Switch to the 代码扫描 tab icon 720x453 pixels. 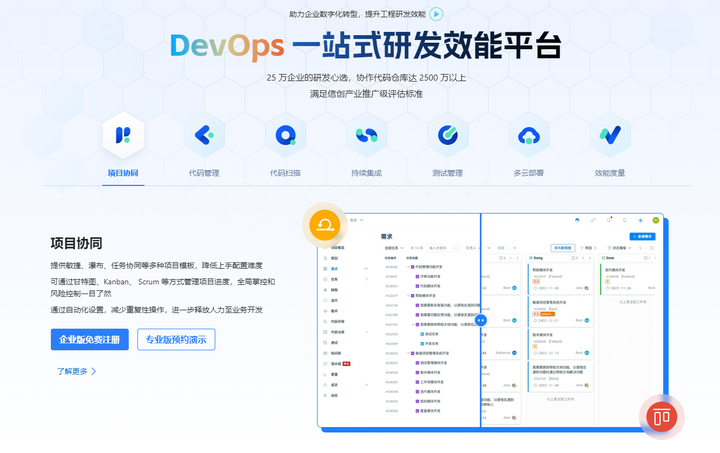pyautogui.click(x=285, y=135)
